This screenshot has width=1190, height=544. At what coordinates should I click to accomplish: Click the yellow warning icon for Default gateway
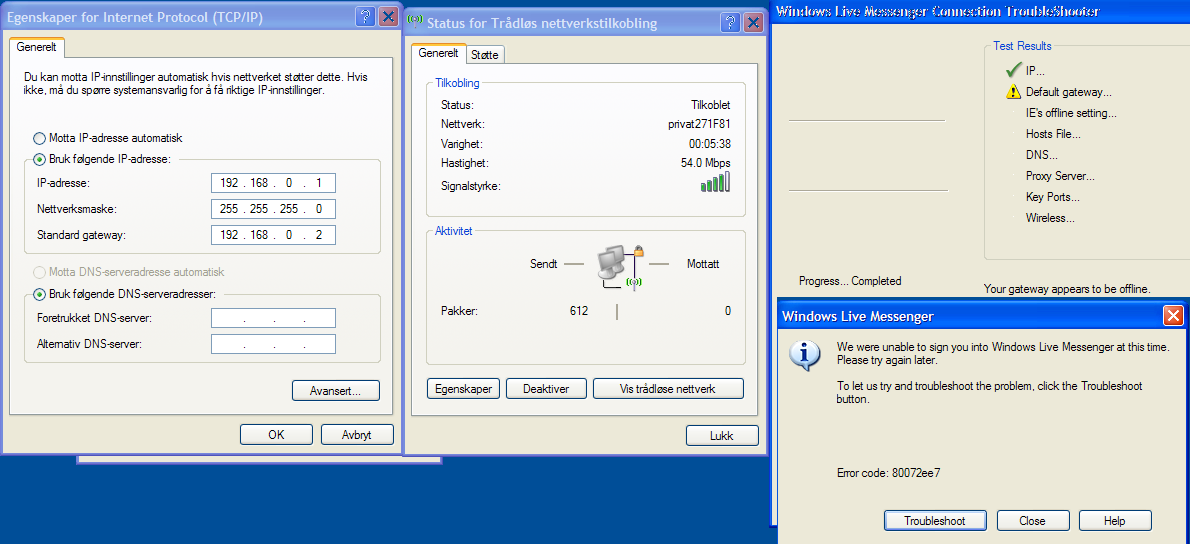click(x=1013, y=92)
